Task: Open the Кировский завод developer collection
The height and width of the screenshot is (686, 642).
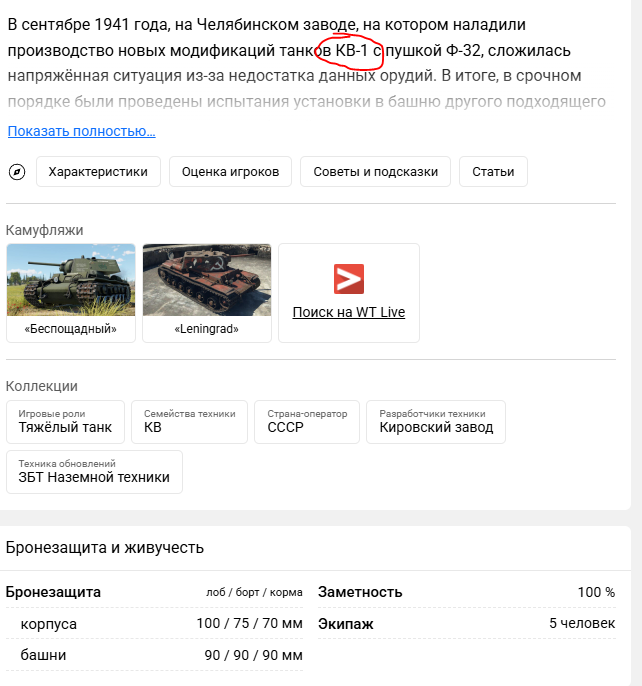Action: [x=436, y=422]
